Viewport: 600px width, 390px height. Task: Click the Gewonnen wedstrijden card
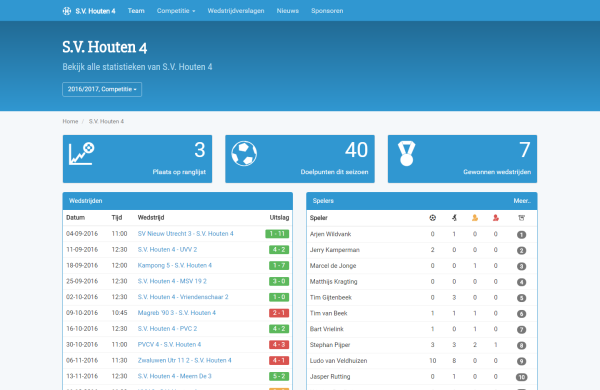(462, 159)
